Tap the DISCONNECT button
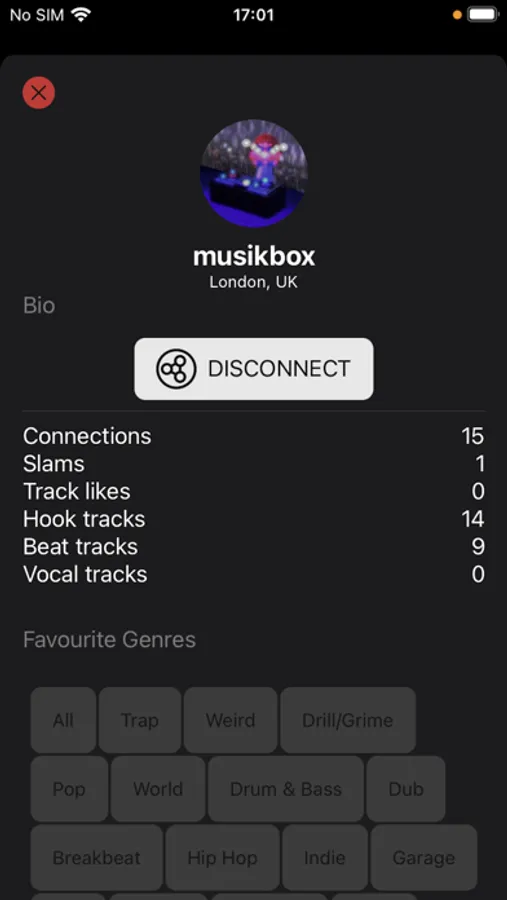Screen dimensions: 507x900 point(254,369)
